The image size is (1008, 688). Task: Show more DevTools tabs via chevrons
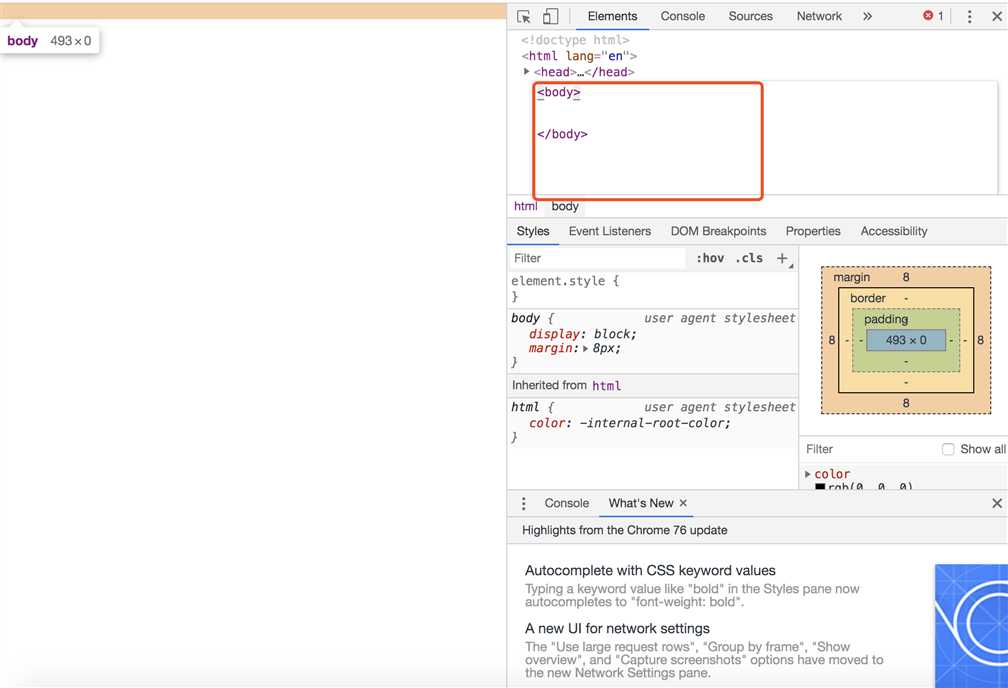click(867, 16)
